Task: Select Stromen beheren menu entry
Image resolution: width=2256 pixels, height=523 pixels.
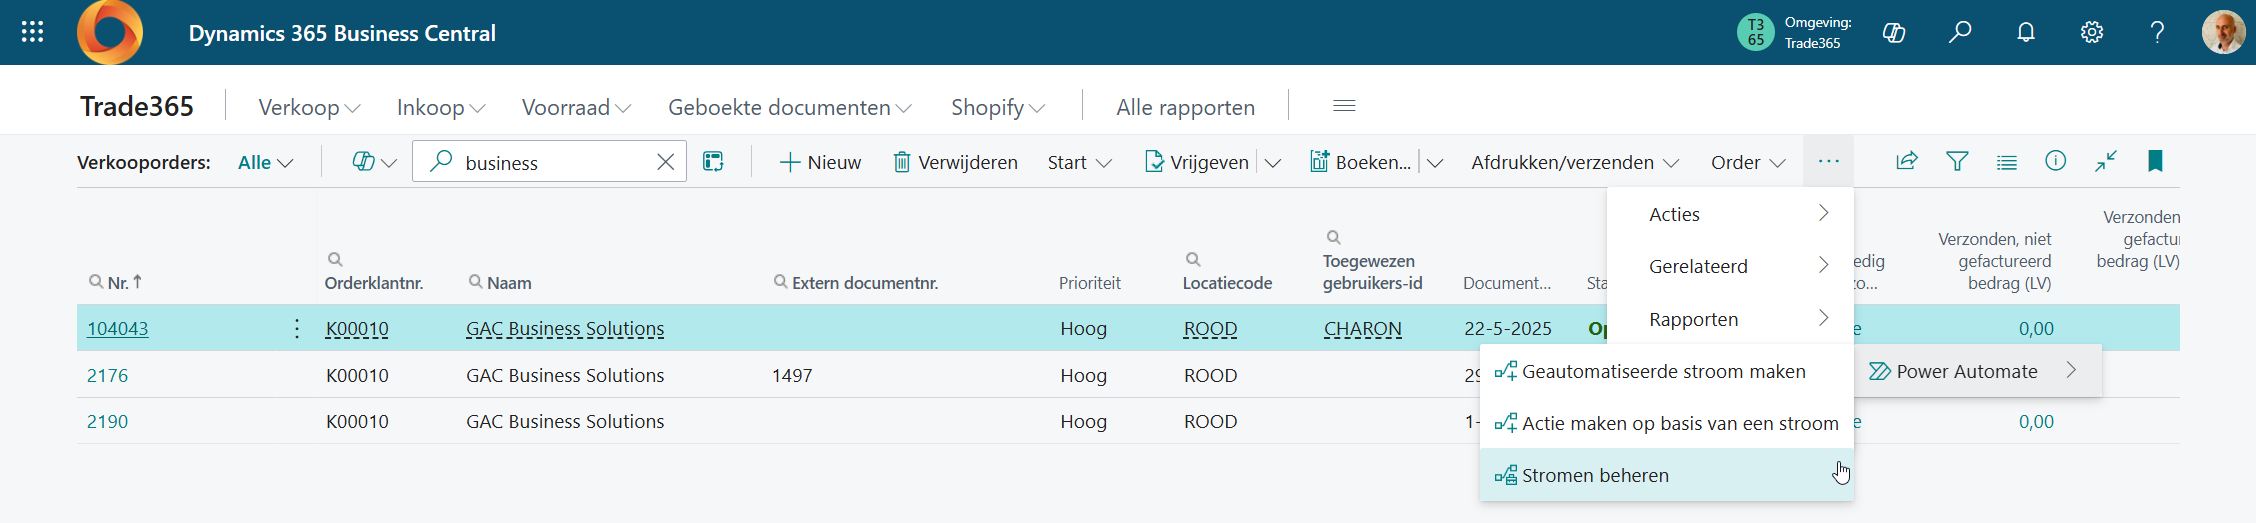Action: point(1595,475)
